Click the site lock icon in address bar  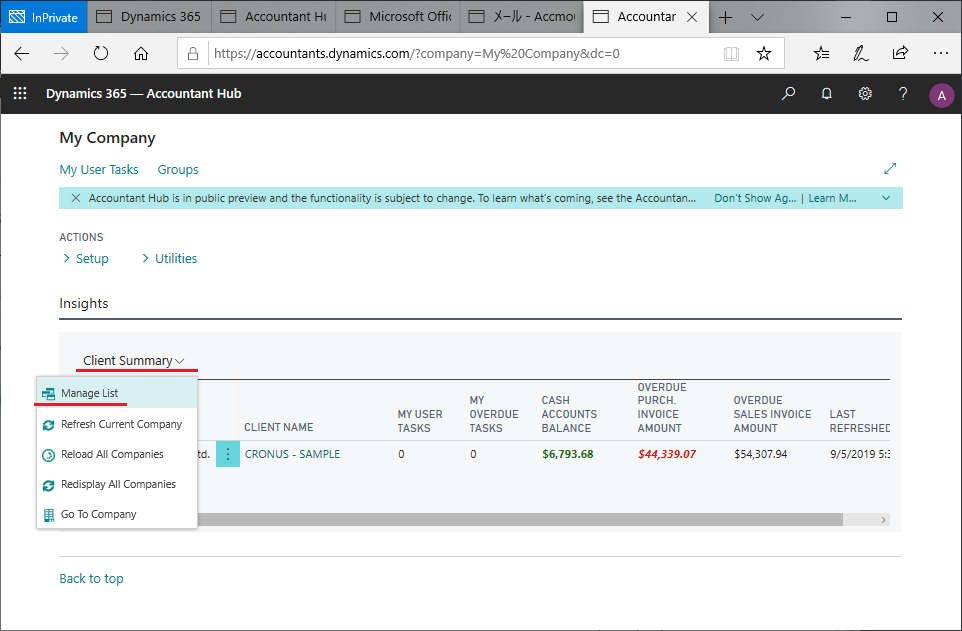193,53
